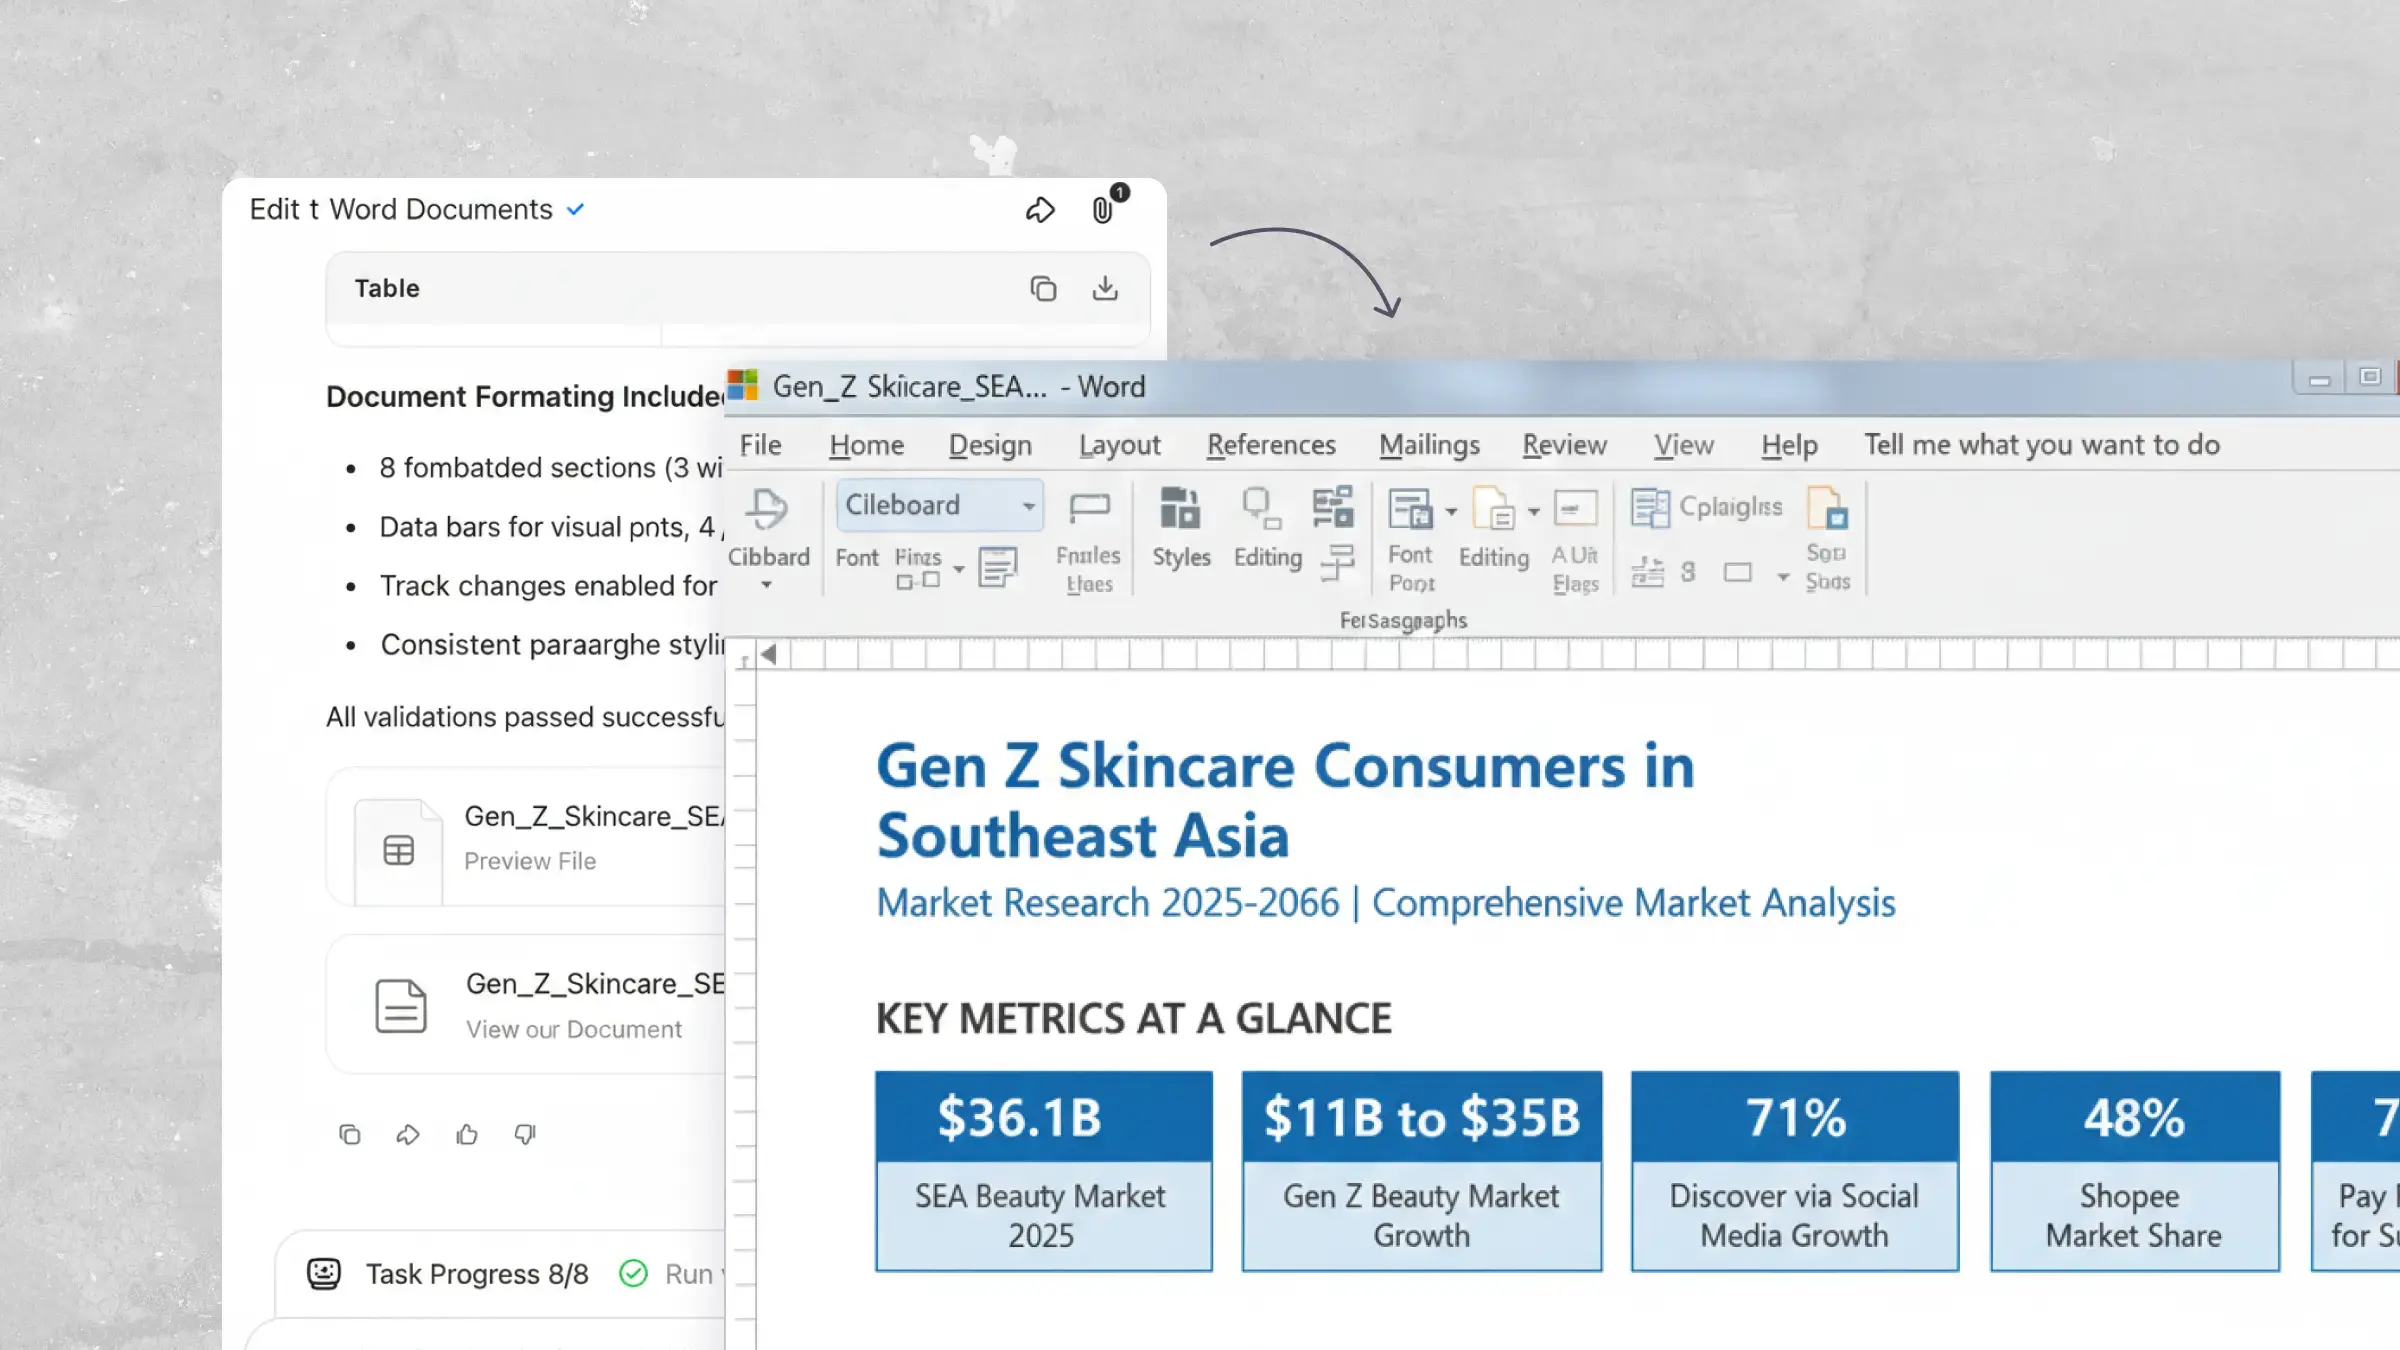
Task: Click the document file icon for viewing
Action: (x=400, y=1006)
